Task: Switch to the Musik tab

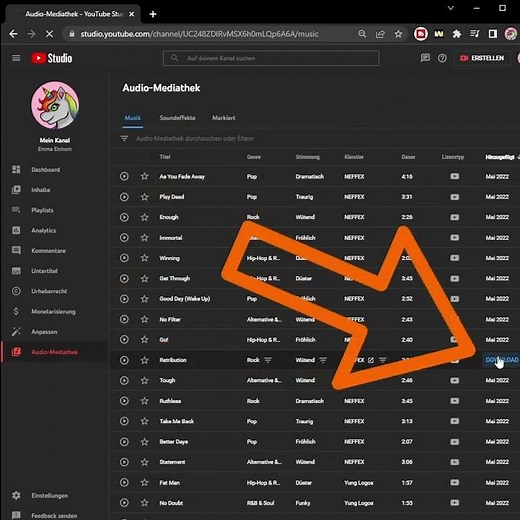Action: 133,118
